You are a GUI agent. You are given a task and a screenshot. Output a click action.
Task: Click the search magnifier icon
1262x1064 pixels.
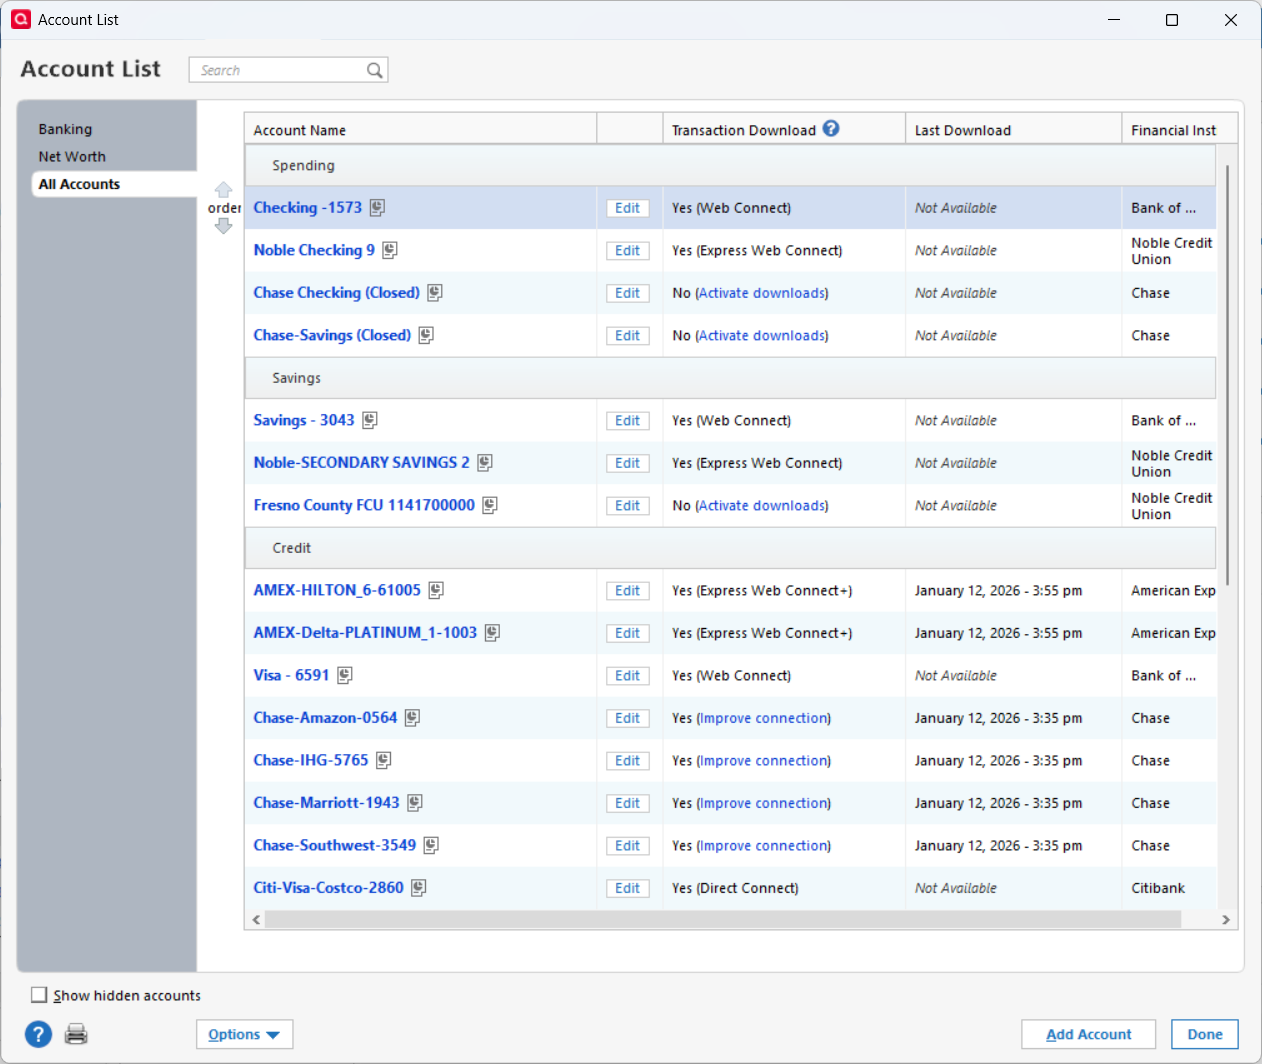(x=375, y=70)
